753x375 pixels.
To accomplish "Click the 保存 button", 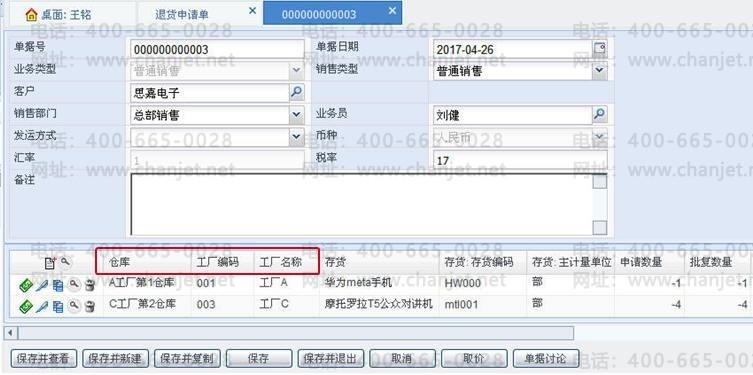I will (259, 358).
